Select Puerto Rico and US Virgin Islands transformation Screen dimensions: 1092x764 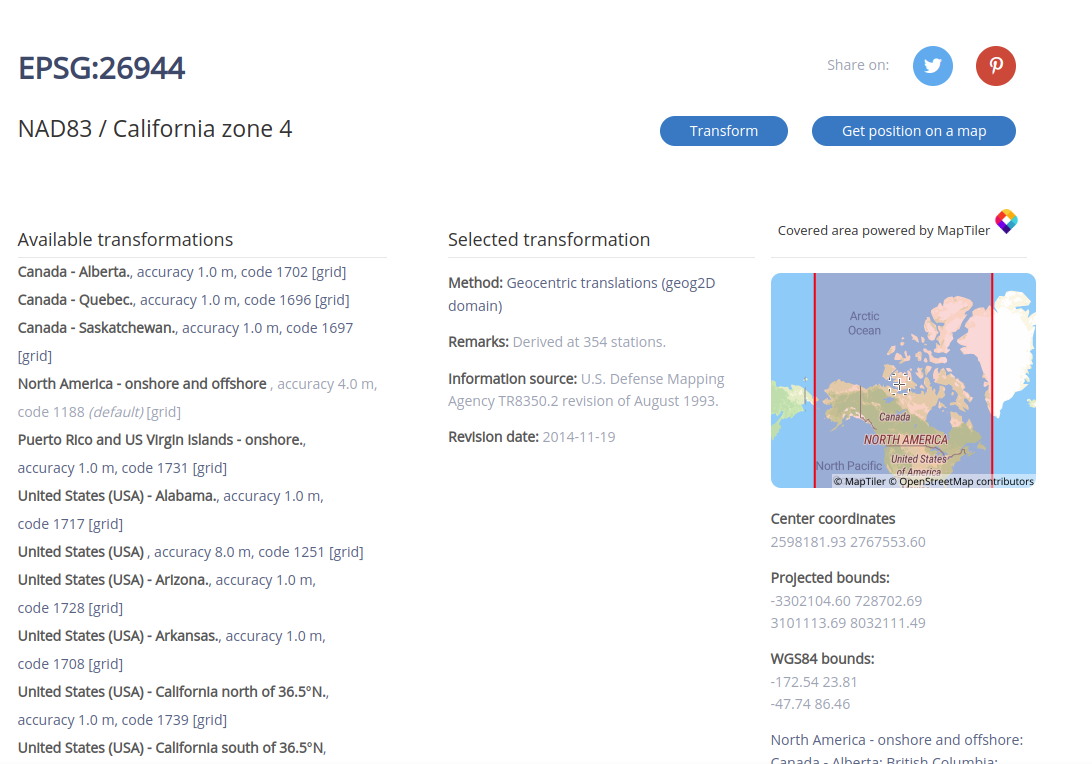pos(160,440)
